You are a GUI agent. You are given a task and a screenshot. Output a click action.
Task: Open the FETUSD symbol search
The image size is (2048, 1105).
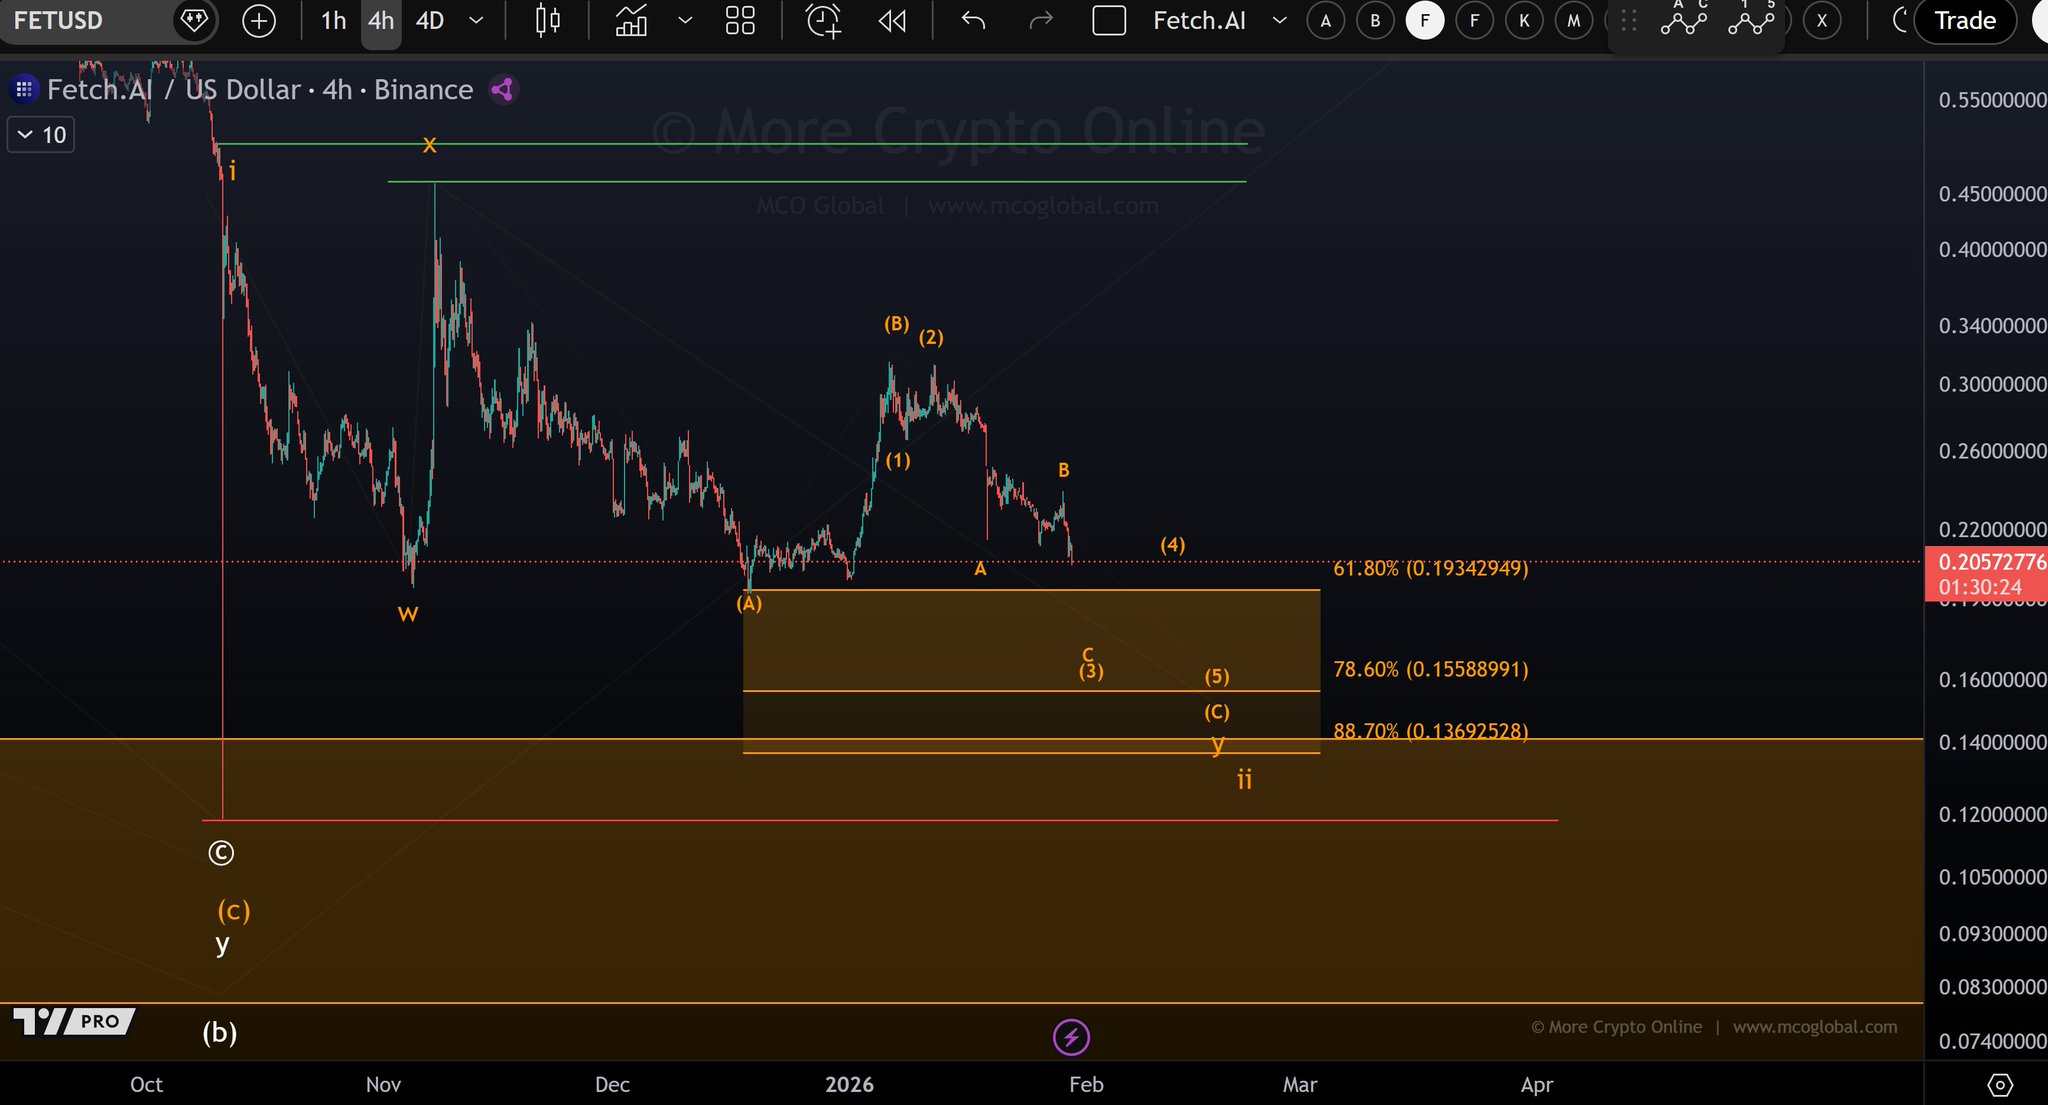pos(60,21)
